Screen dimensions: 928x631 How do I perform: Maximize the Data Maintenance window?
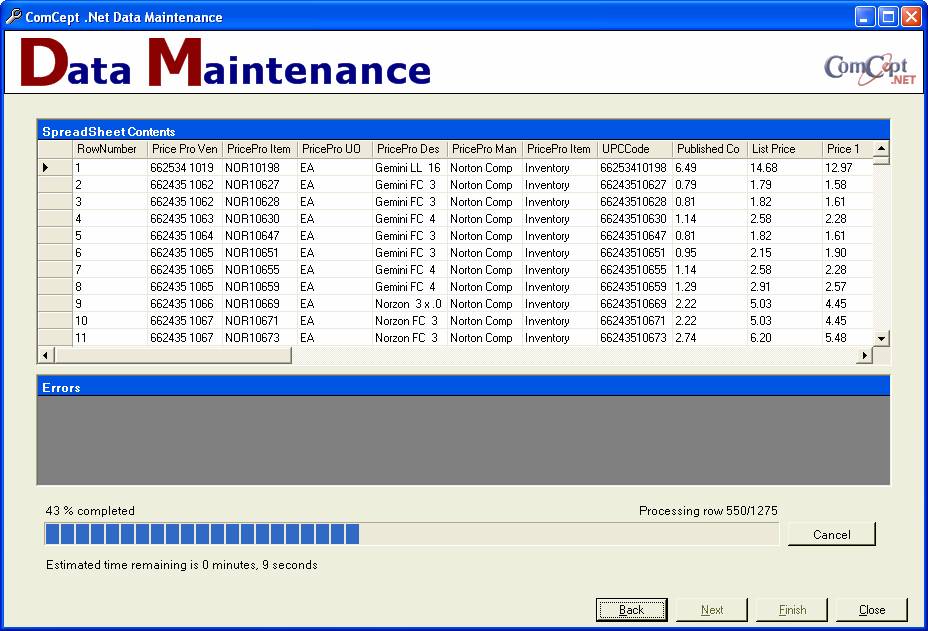[x=887, y=17]
